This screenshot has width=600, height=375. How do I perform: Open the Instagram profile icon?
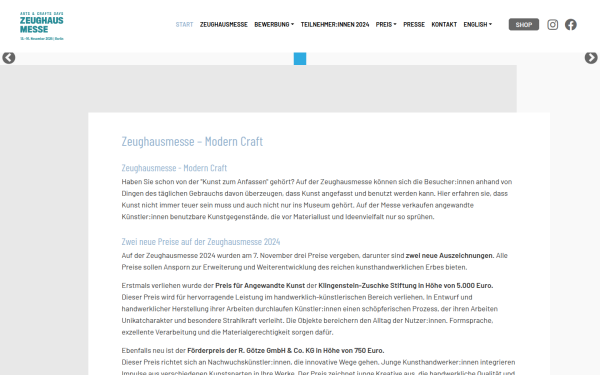coord(552,24)
